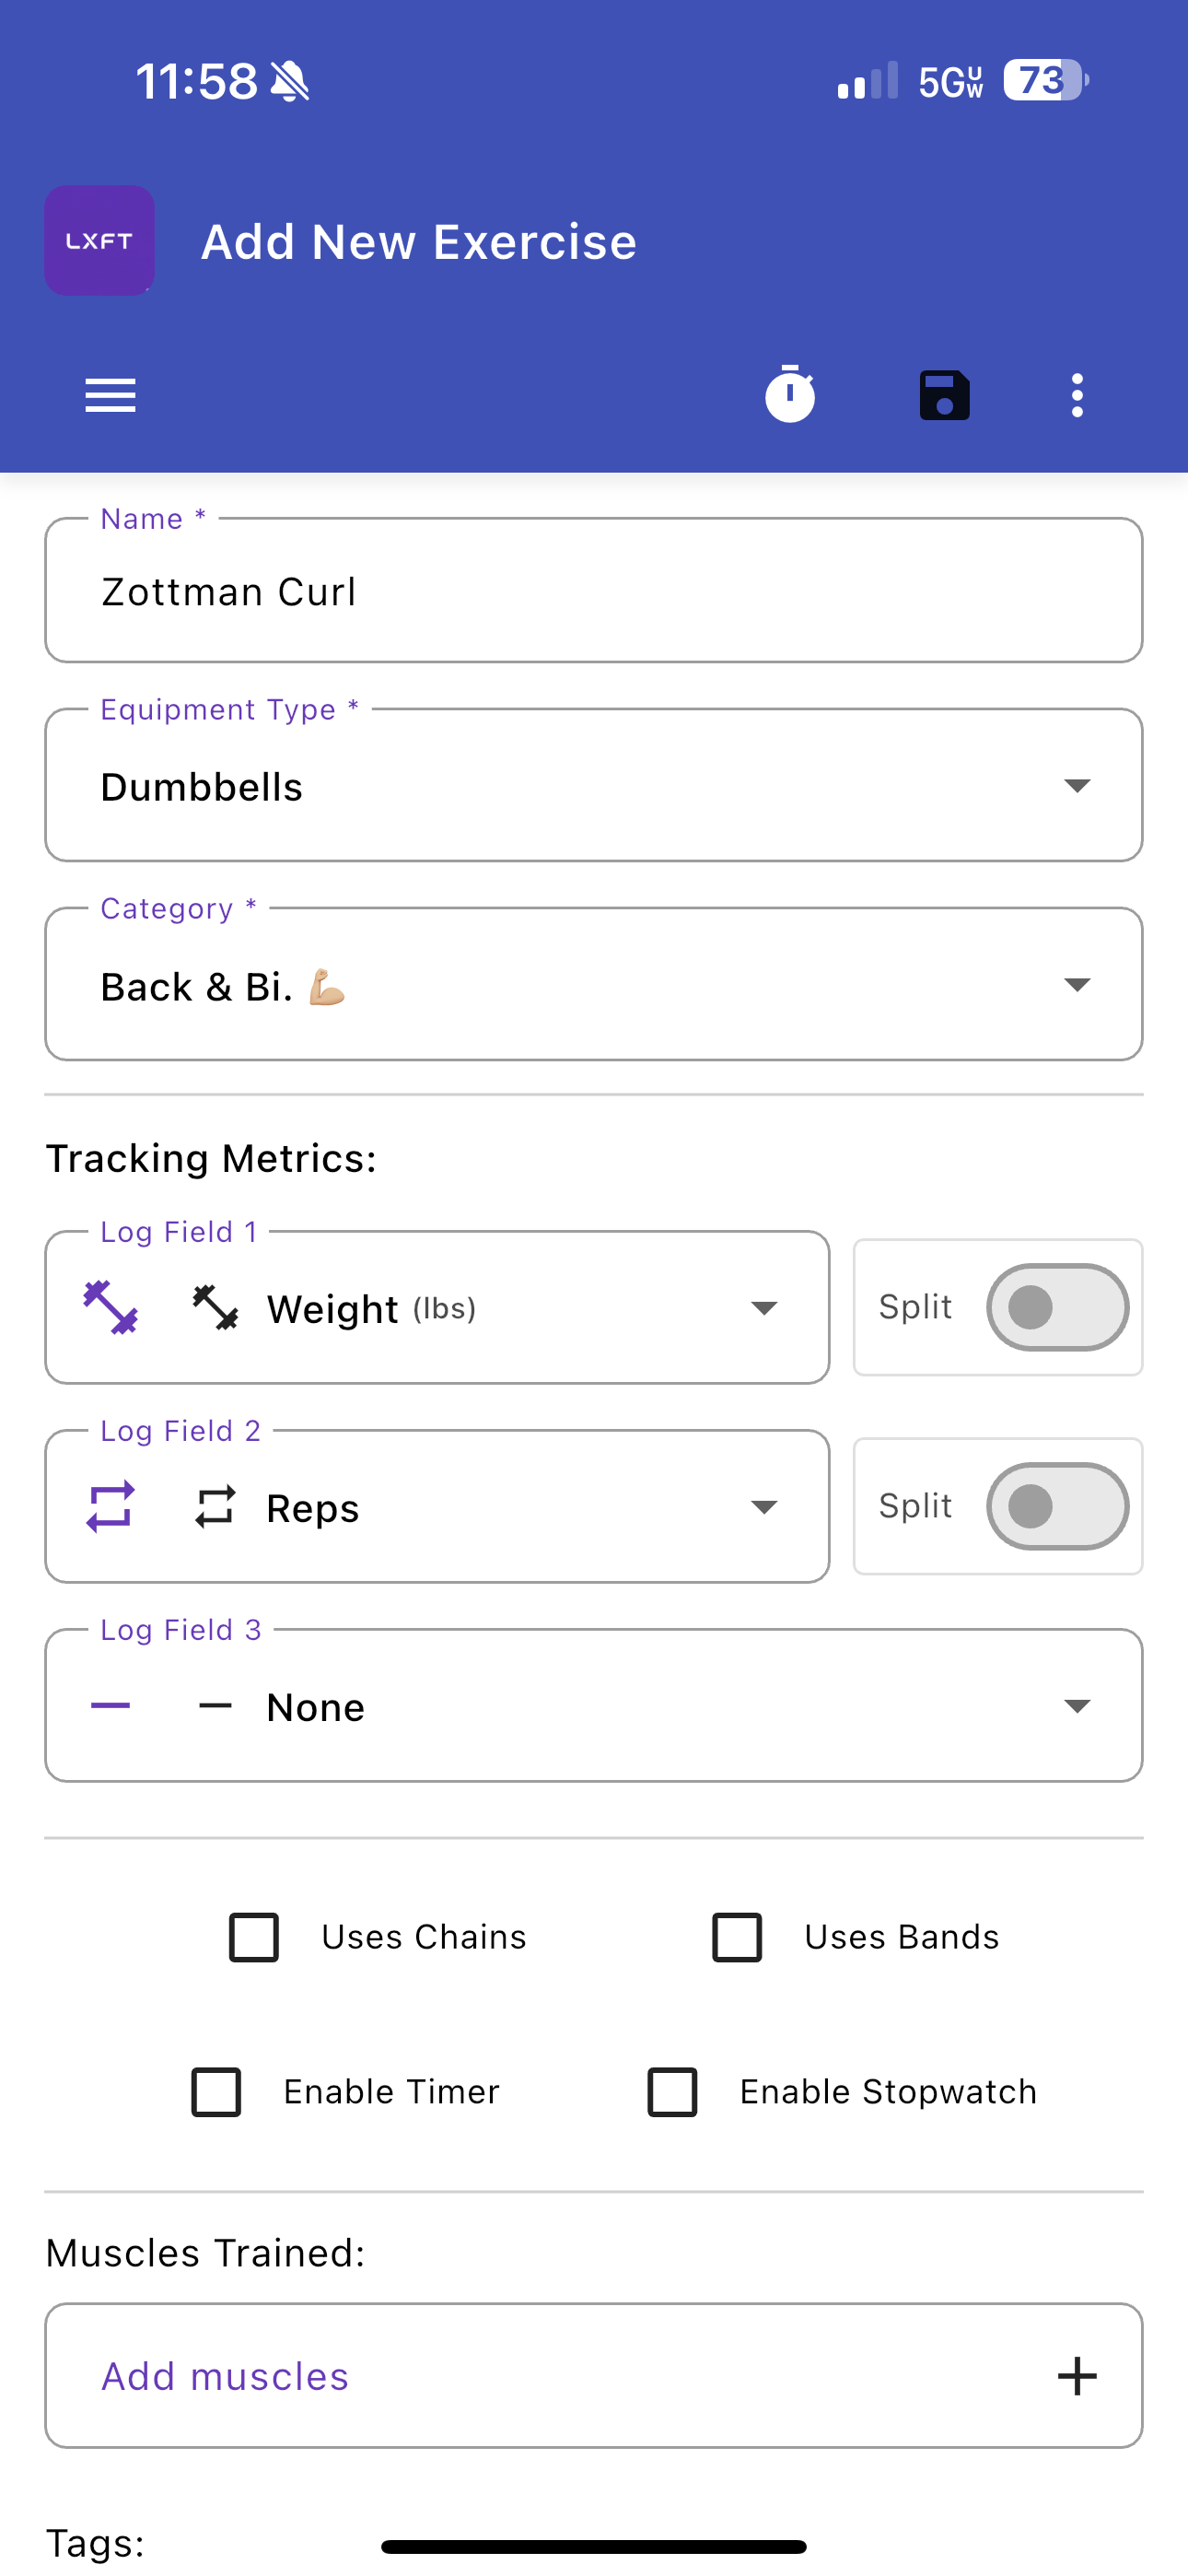Tap the stopwatch timer icon in toolbar
The width and height of the screenshot is (1188, 2576).
pos(790,394)
